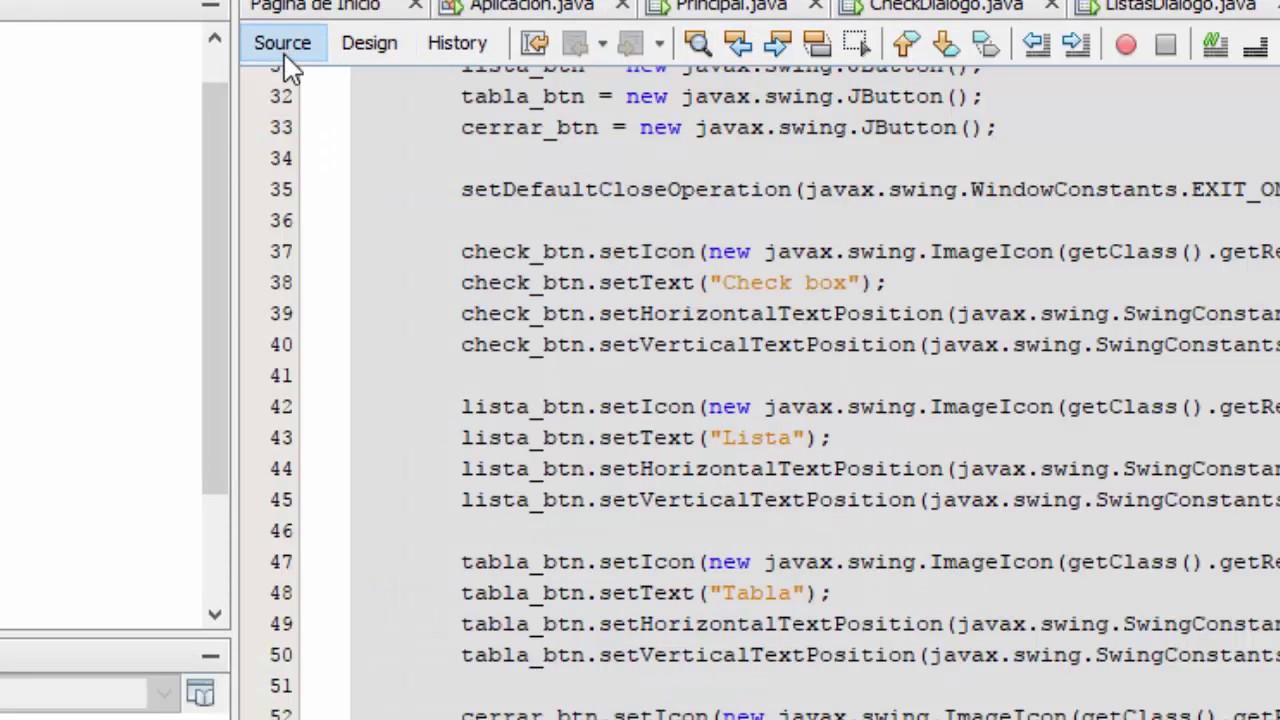Image resolution: width=1280 pixels, height=720 pixels.
Task: Click lista_btn.setVerticalTextPosition on line 45
Action: tap(688, 500)
